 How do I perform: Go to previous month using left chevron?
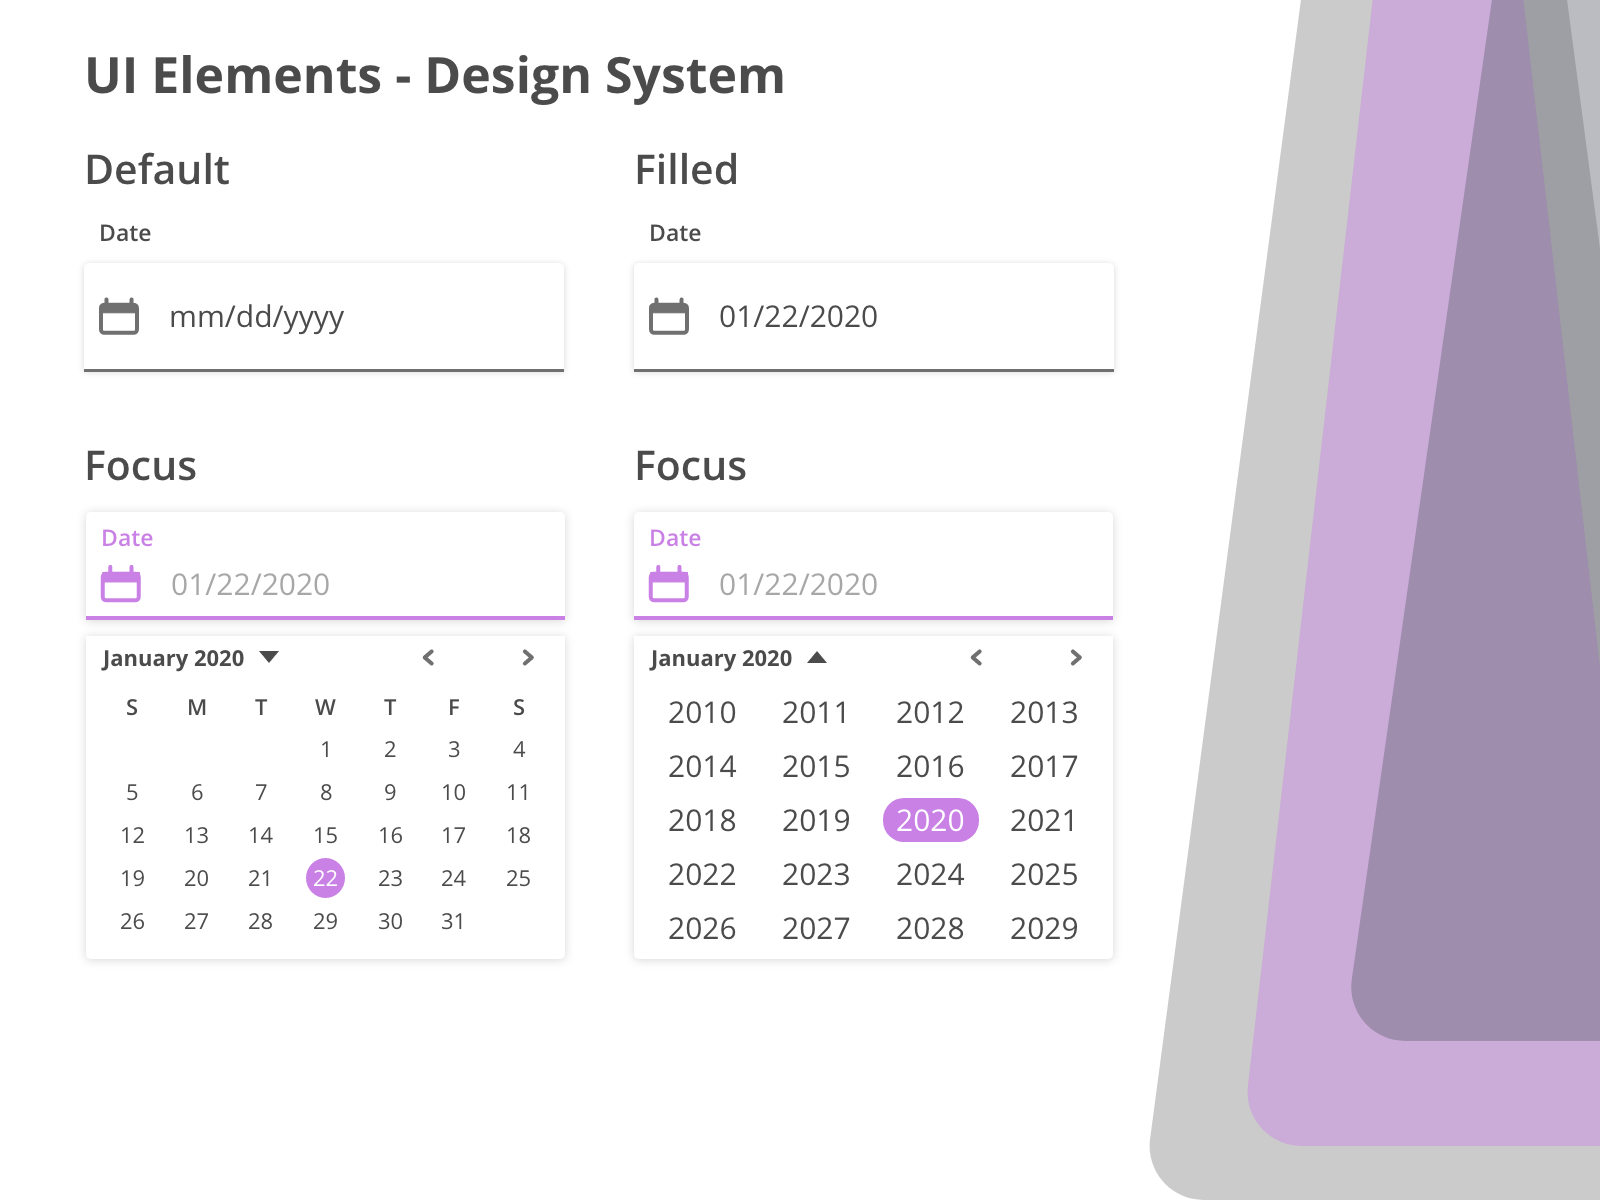point(427,657)
